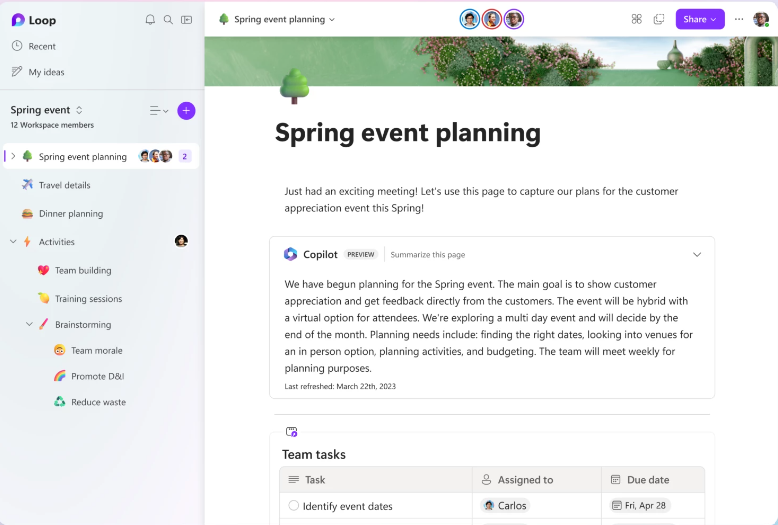This screenshot has width=778, height=525.
Task: Click the sidebar panel toggle icon
Action: coord(187,19)
